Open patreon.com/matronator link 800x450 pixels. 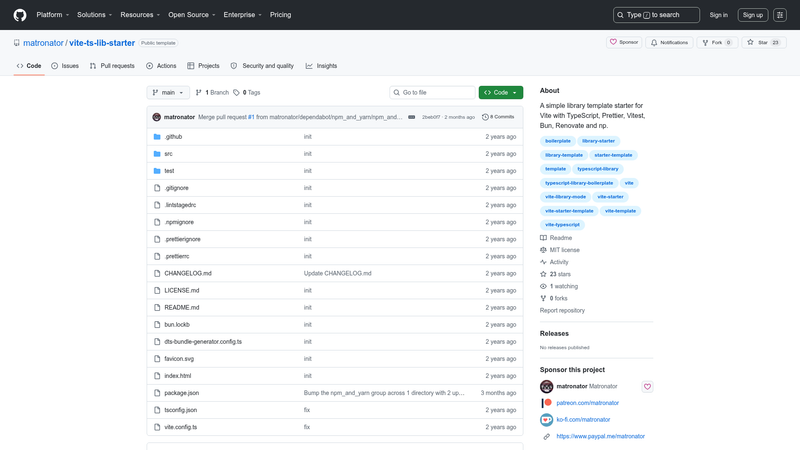[x=587, y=403]
